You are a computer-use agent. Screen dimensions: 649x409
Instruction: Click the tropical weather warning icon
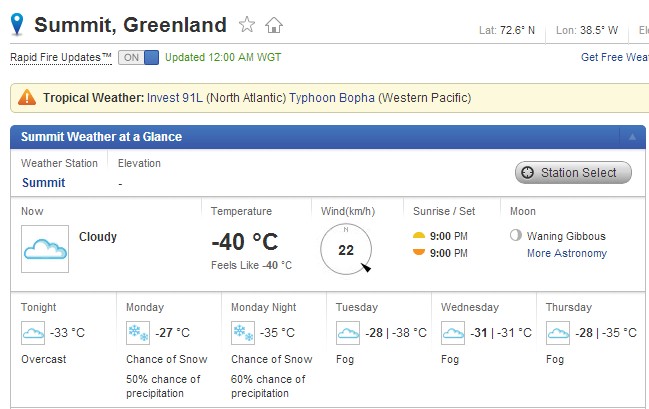26,98
